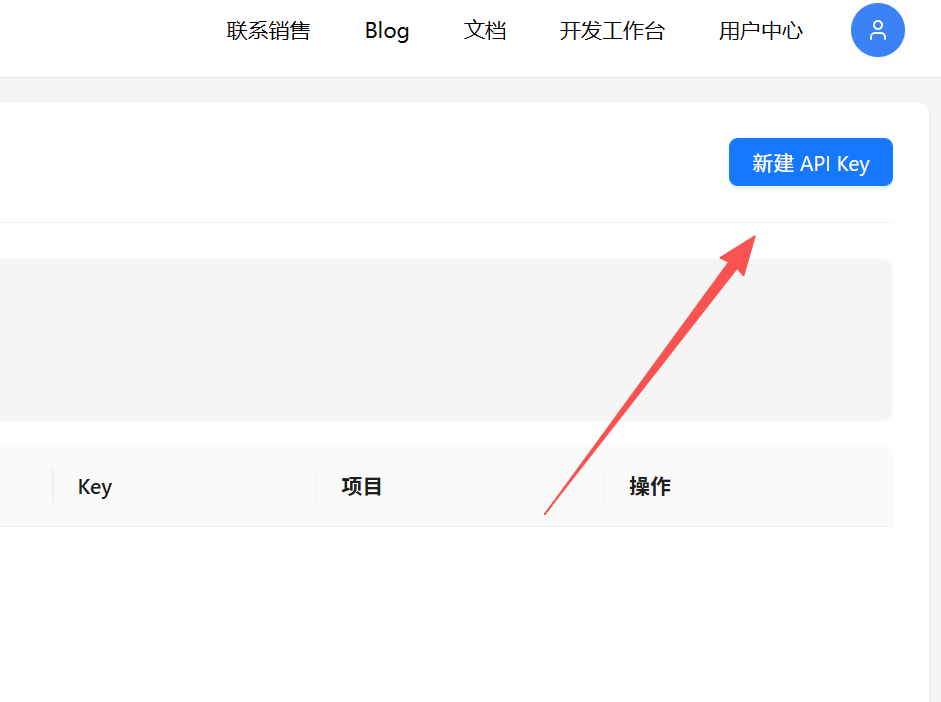Image resolution: width=941 pixels, height=702 pixels.
Task: Select the 项目 column header
Action: pos(360,487)
